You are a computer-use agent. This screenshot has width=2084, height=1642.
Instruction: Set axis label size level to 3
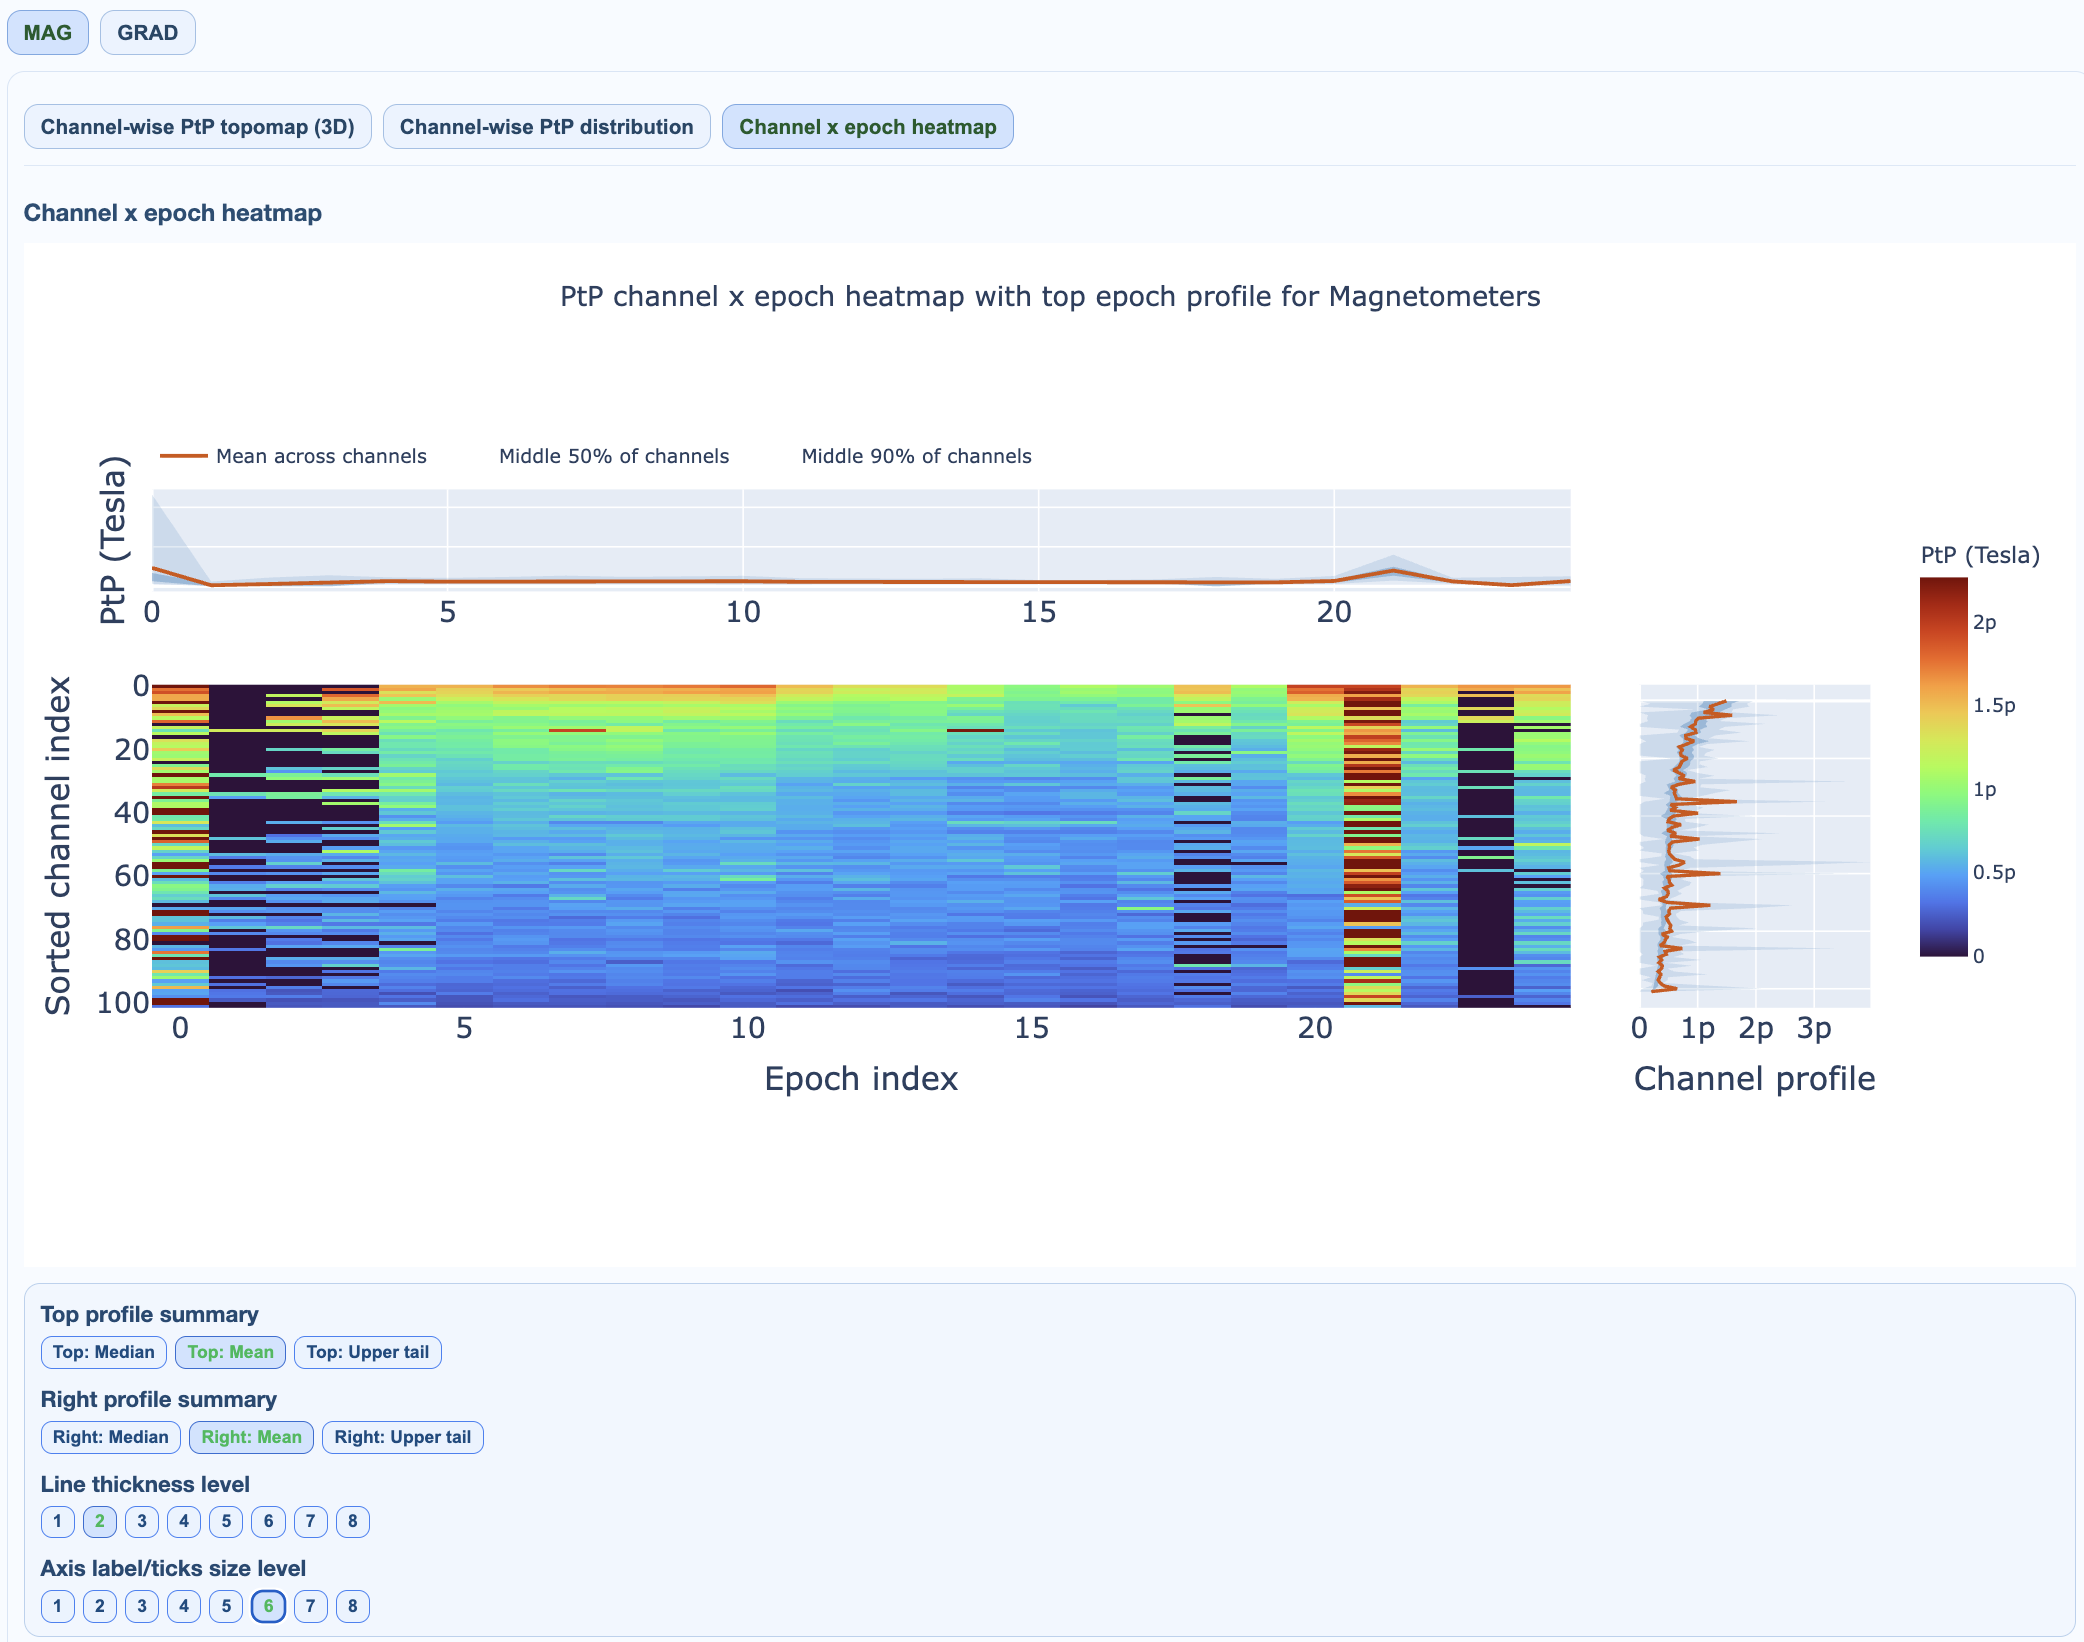coord(142,1606)
